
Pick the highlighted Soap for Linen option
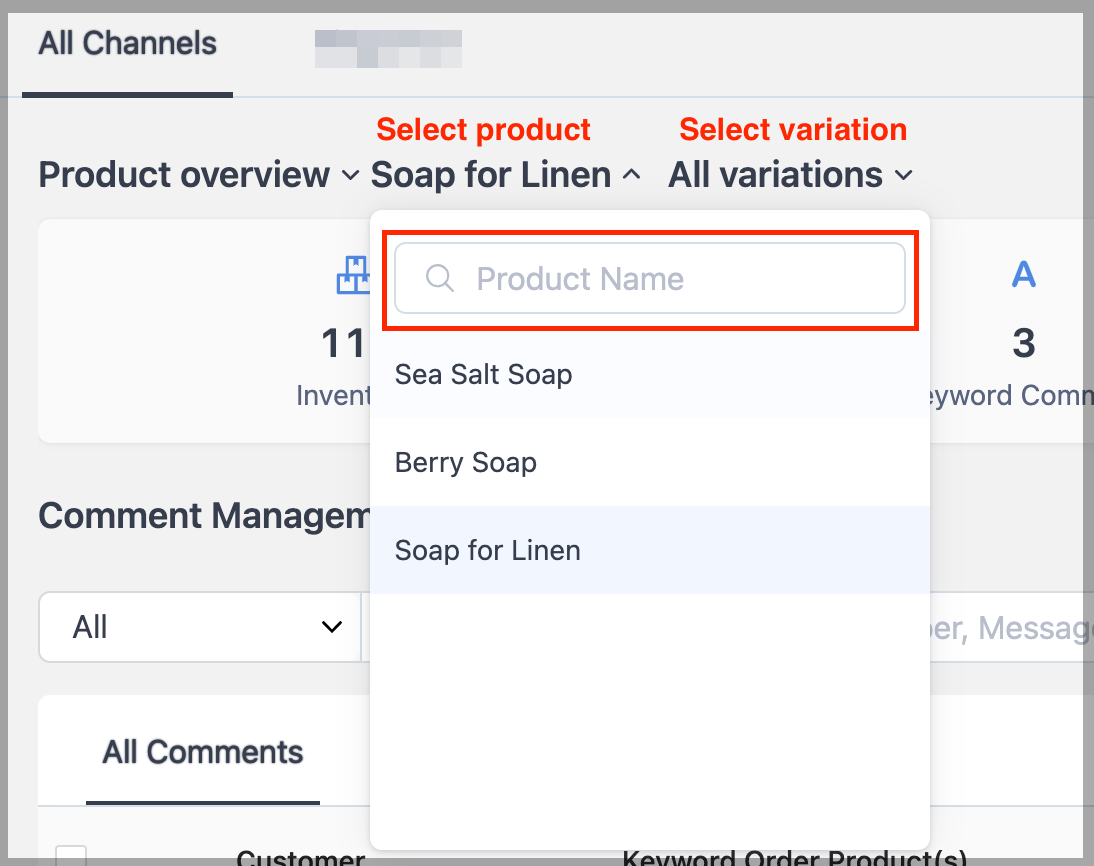point(488,551)
